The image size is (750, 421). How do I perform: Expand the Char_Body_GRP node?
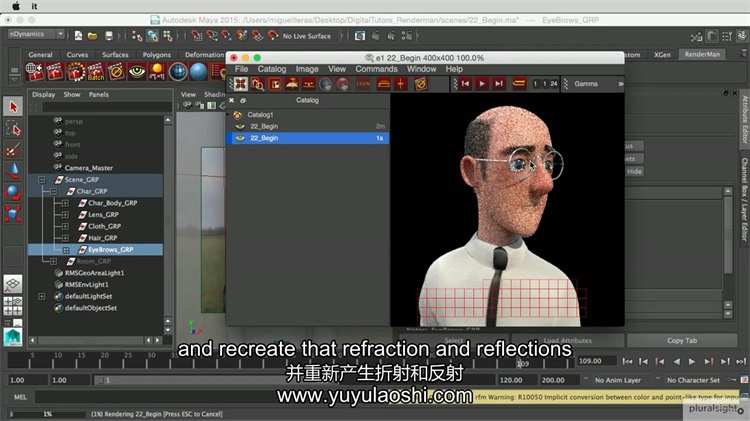(x=66, y=203)
